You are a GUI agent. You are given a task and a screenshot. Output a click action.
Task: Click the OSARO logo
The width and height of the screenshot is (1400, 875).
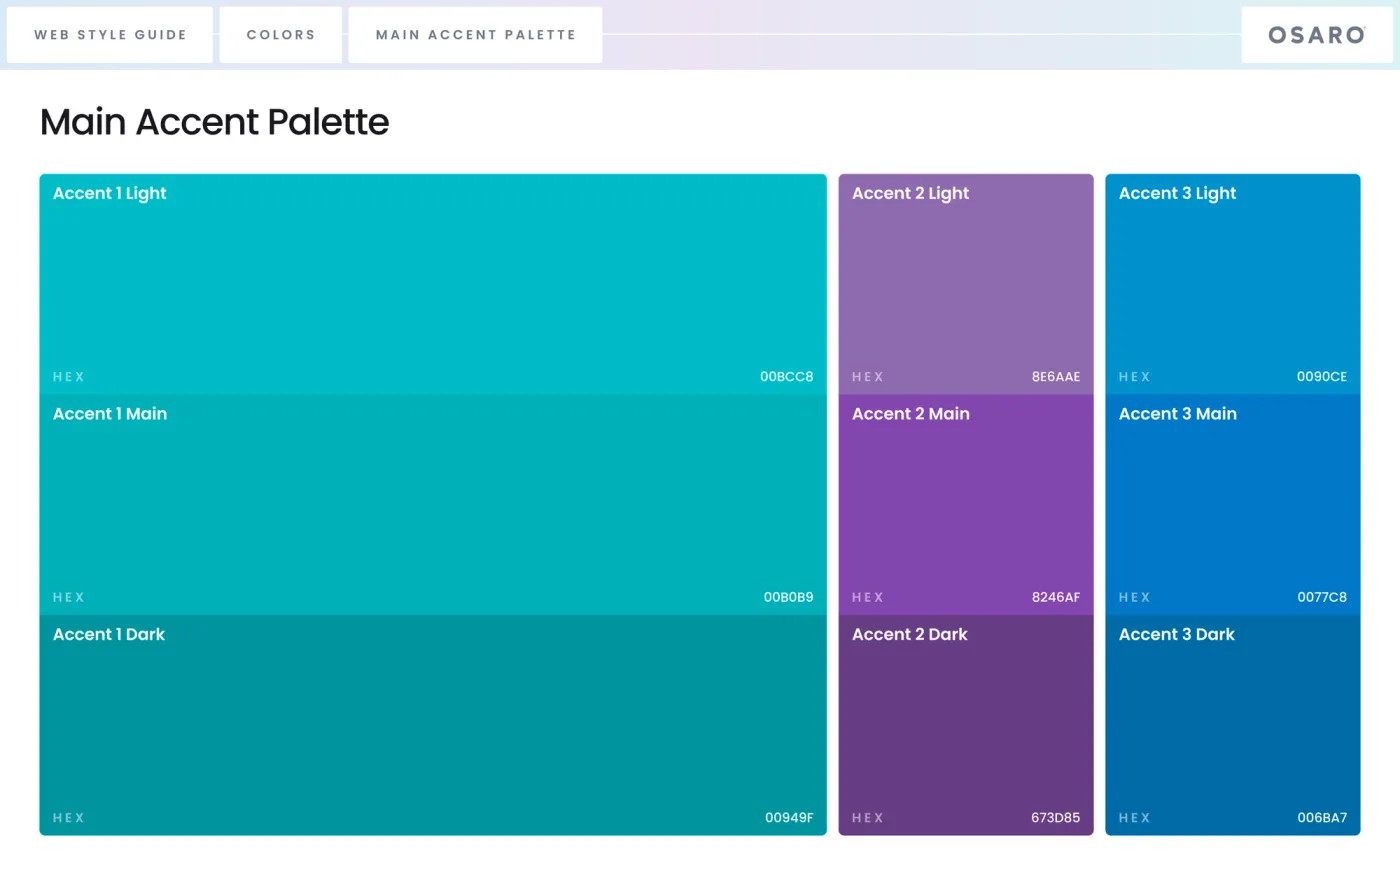pyautogui.click(x=1317, y=35)
